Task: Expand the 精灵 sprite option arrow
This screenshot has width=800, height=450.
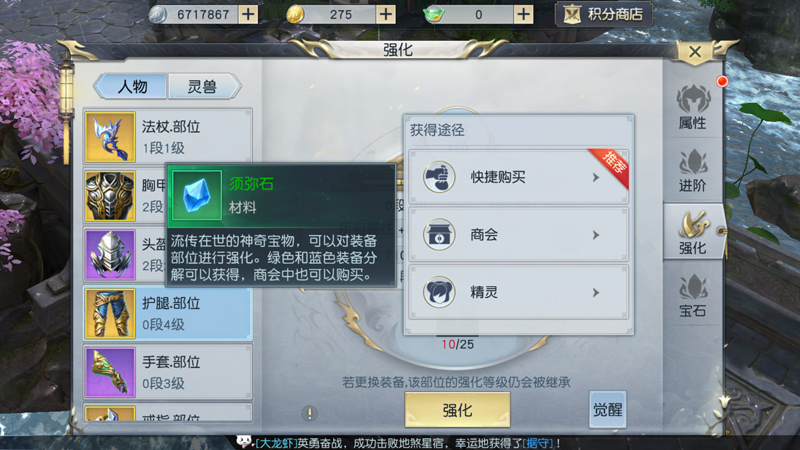Action: pyautogui.click(x=595, y=292)
